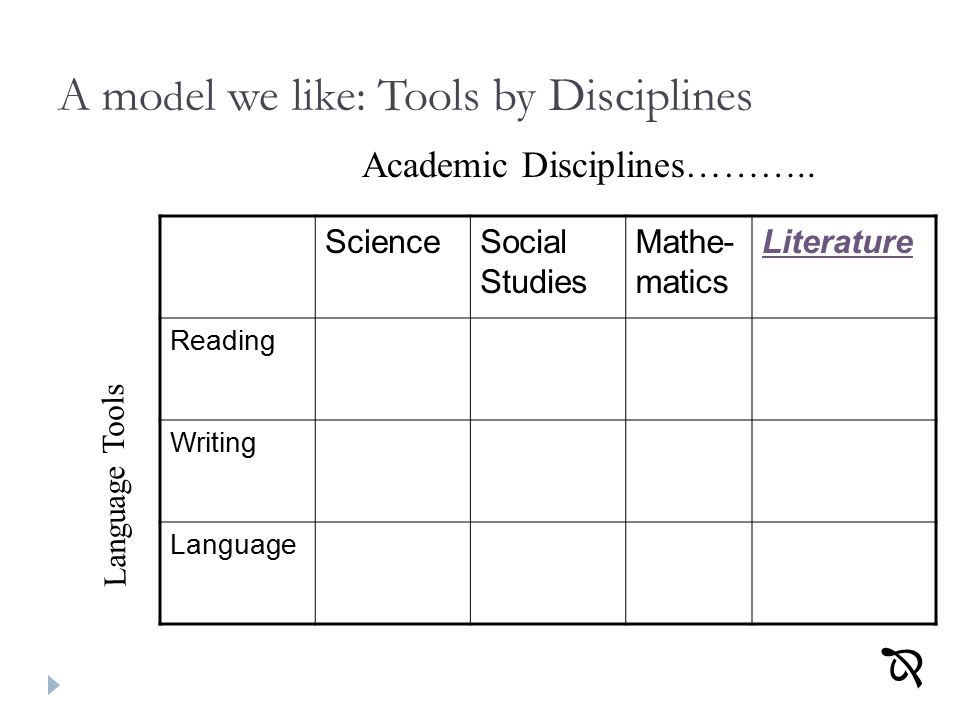Click the empty Writing-Social Studies cell
Viewport: 960px width, 720px height.
tap(548, 471)
